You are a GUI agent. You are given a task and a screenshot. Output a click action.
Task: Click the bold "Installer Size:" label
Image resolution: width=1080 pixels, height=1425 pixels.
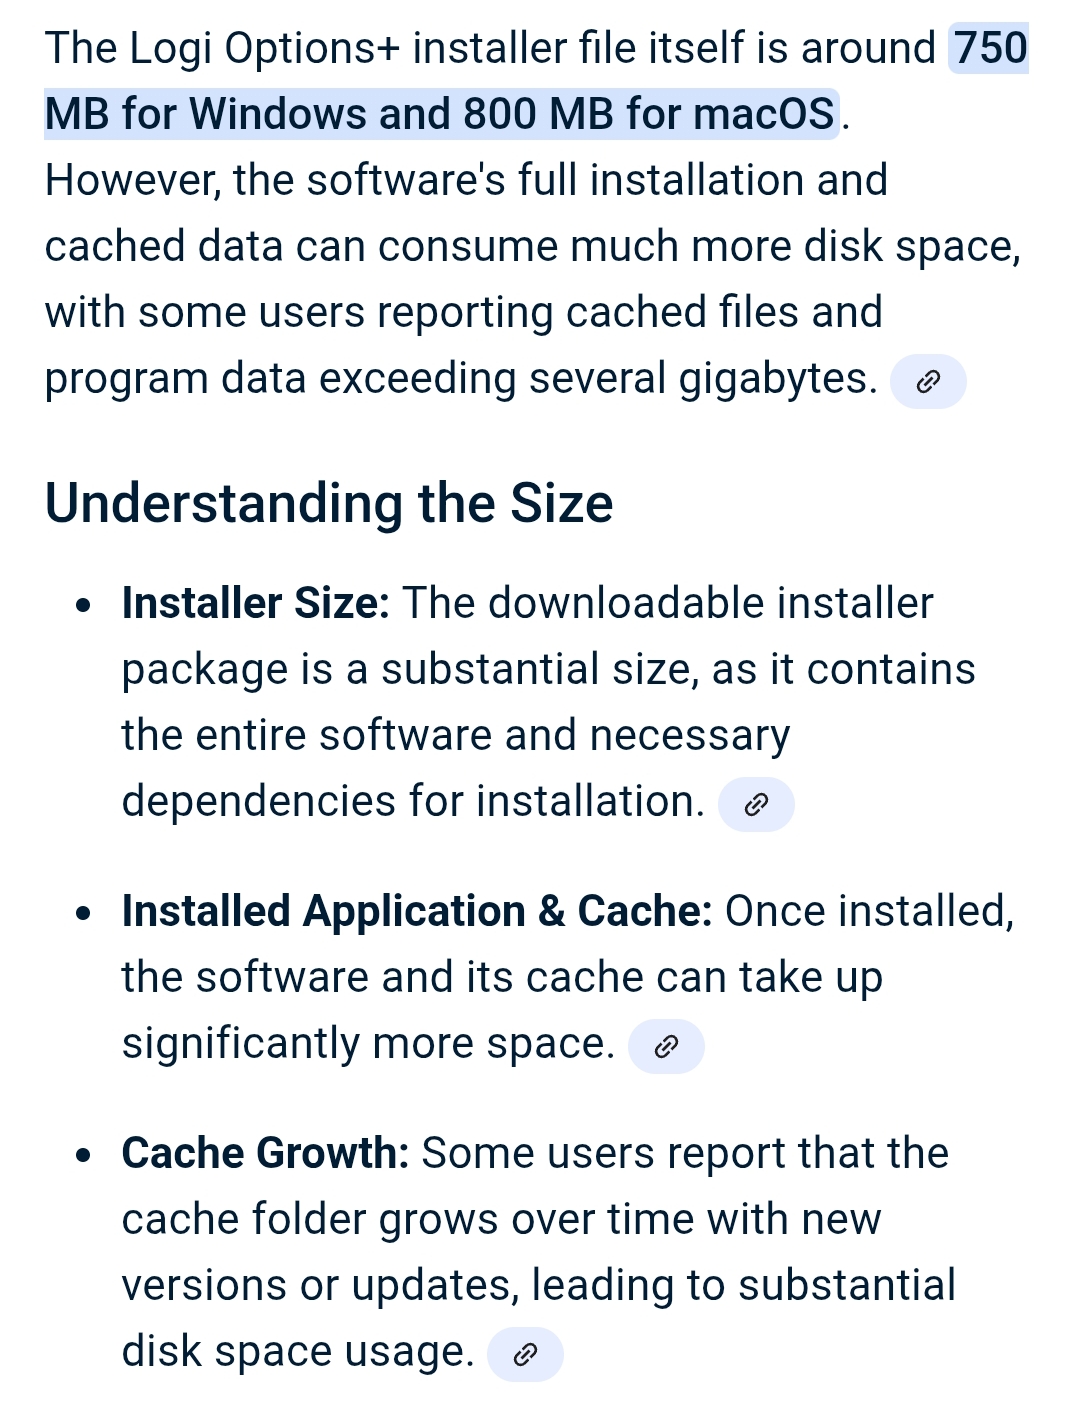click(255, 604)
